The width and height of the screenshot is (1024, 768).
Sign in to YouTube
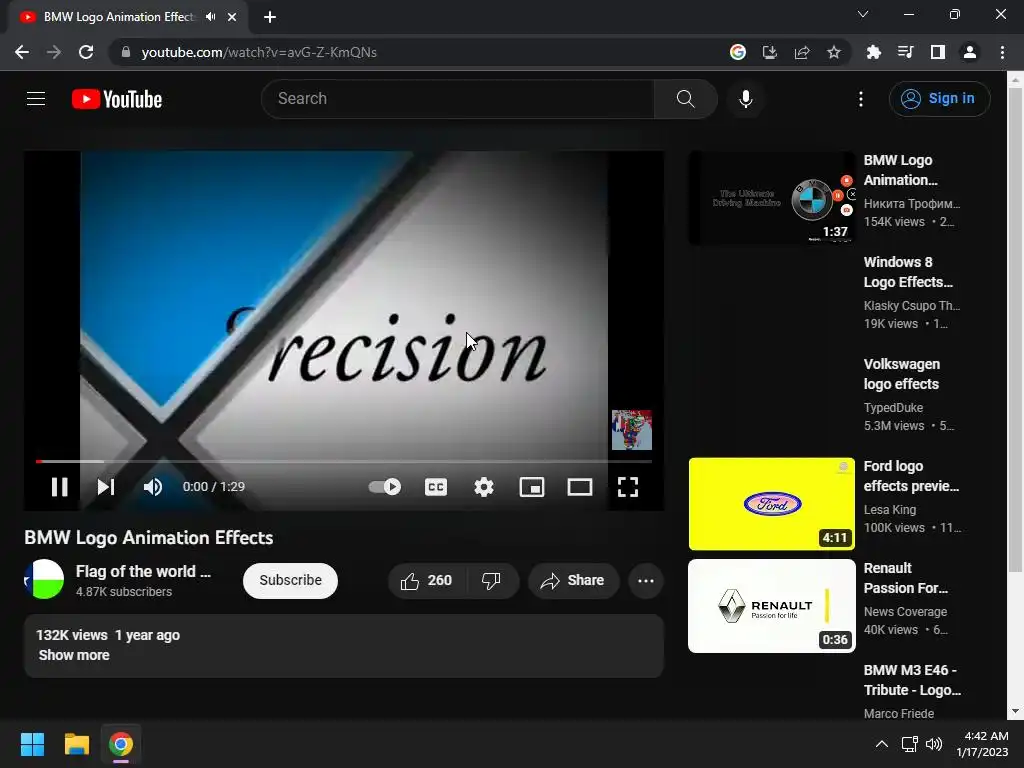(939, 99)
